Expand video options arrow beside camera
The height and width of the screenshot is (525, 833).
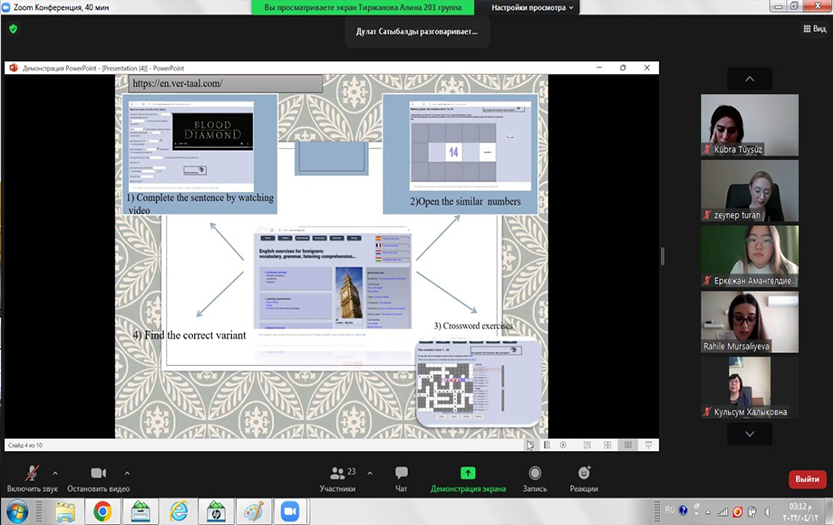coord(127,473)
